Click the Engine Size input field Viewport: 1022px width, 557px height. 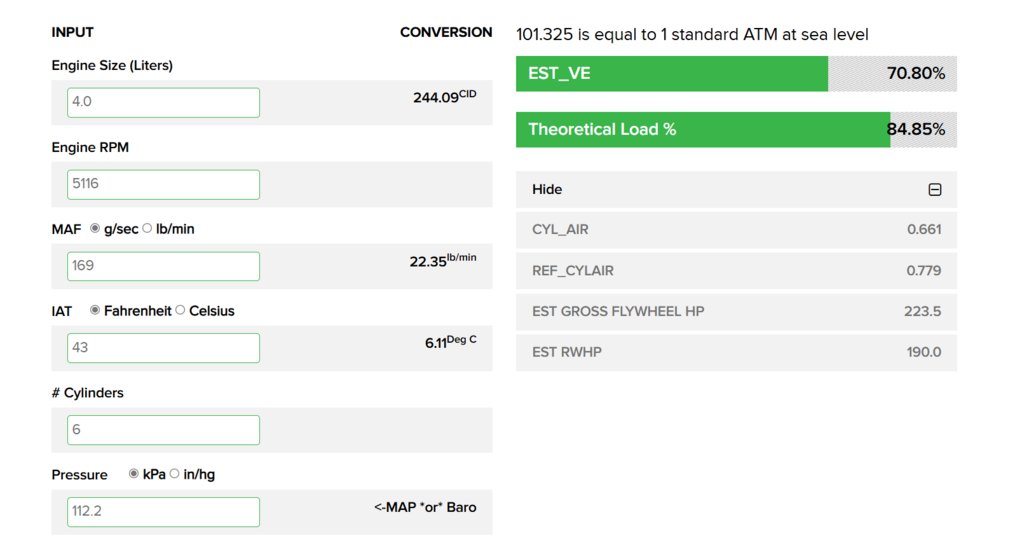[163, 102]
